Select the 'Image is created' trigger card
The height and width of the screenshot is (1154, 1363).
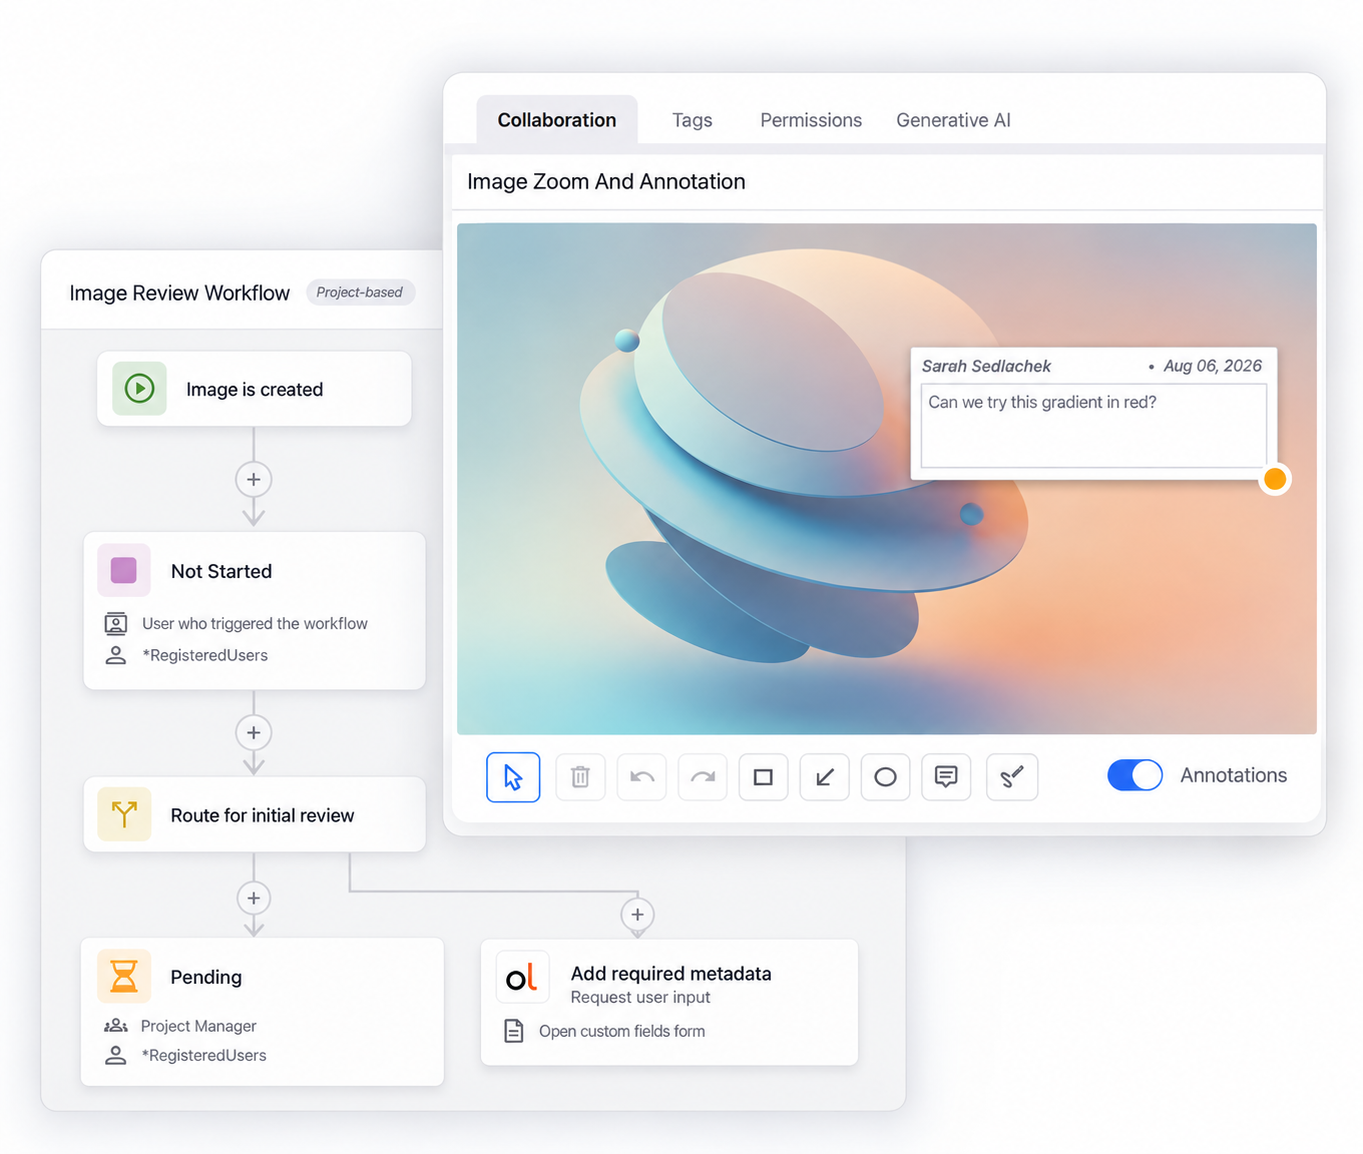point(254,388)
